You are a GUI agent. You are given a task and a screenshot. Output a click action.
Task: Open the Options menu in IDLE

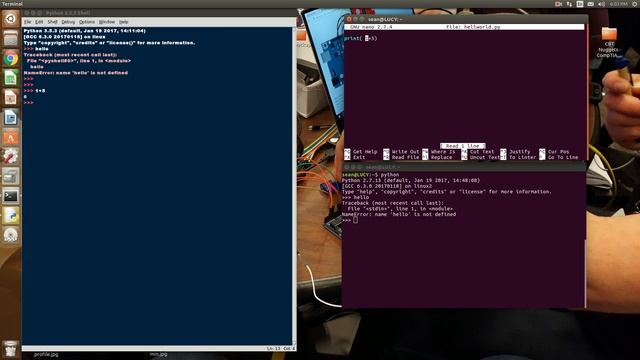(87, 22)
